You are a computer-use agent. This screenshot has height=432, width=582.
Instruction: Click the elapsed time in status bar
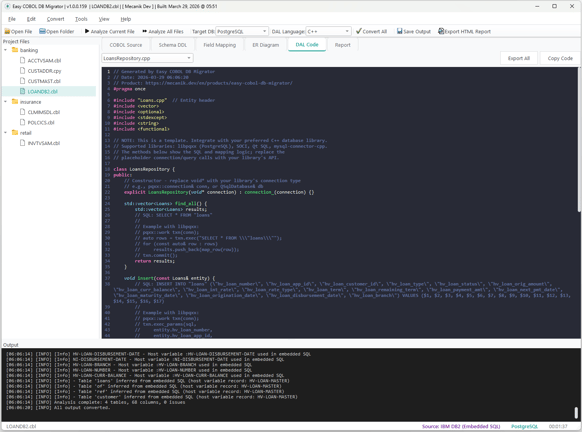click(x=558, y=426)
